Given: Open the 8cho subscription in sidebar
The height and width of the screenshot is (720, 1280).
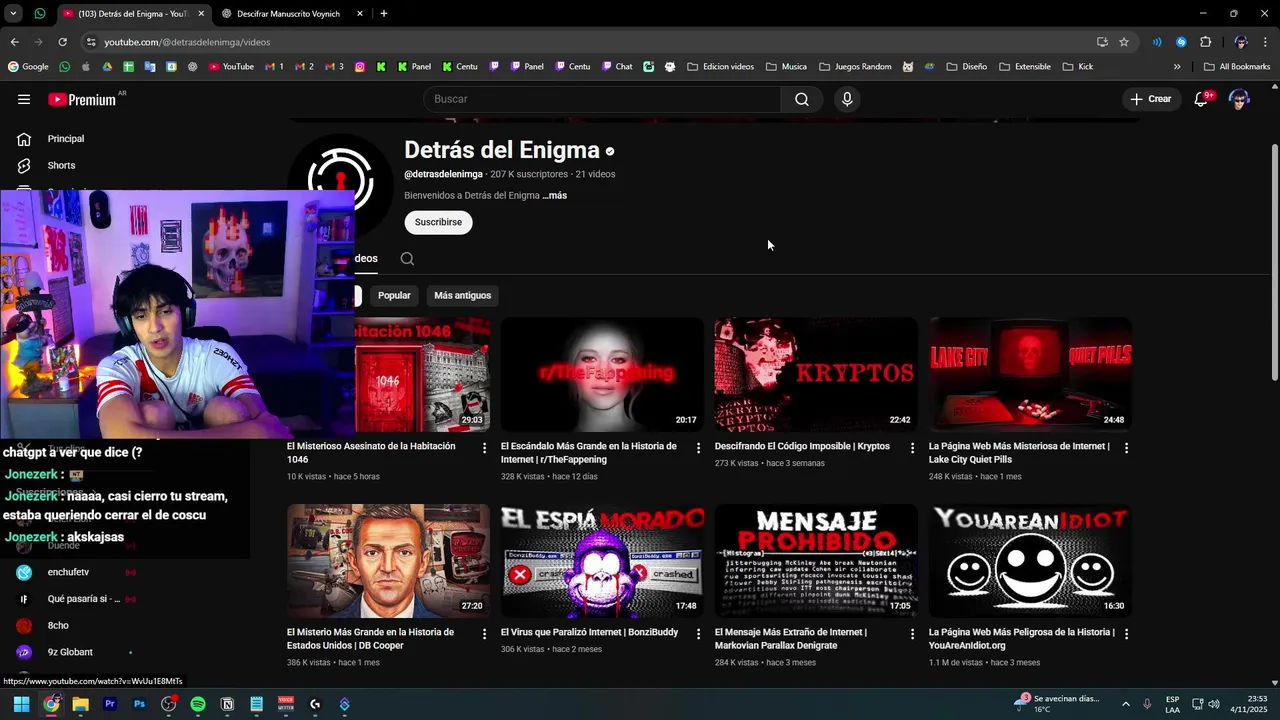Looking at the screenshot, I should point(58,626).
